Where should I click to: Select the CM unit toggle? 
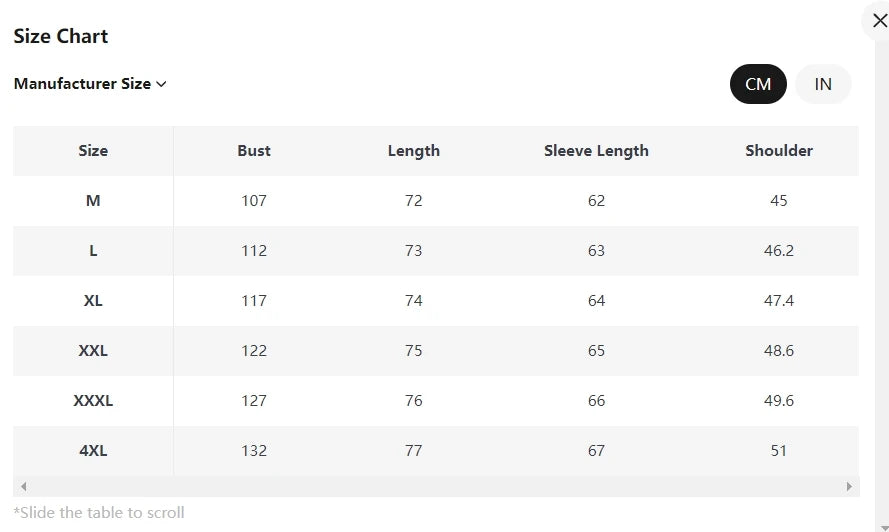pos(758,84)
